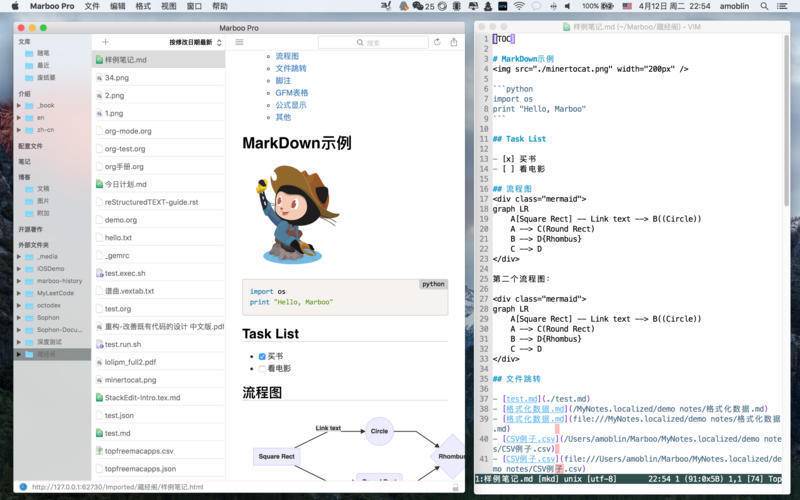Open Spotlight search magnifier icon
Screen dimensions: 800x500
pos(764,6)
